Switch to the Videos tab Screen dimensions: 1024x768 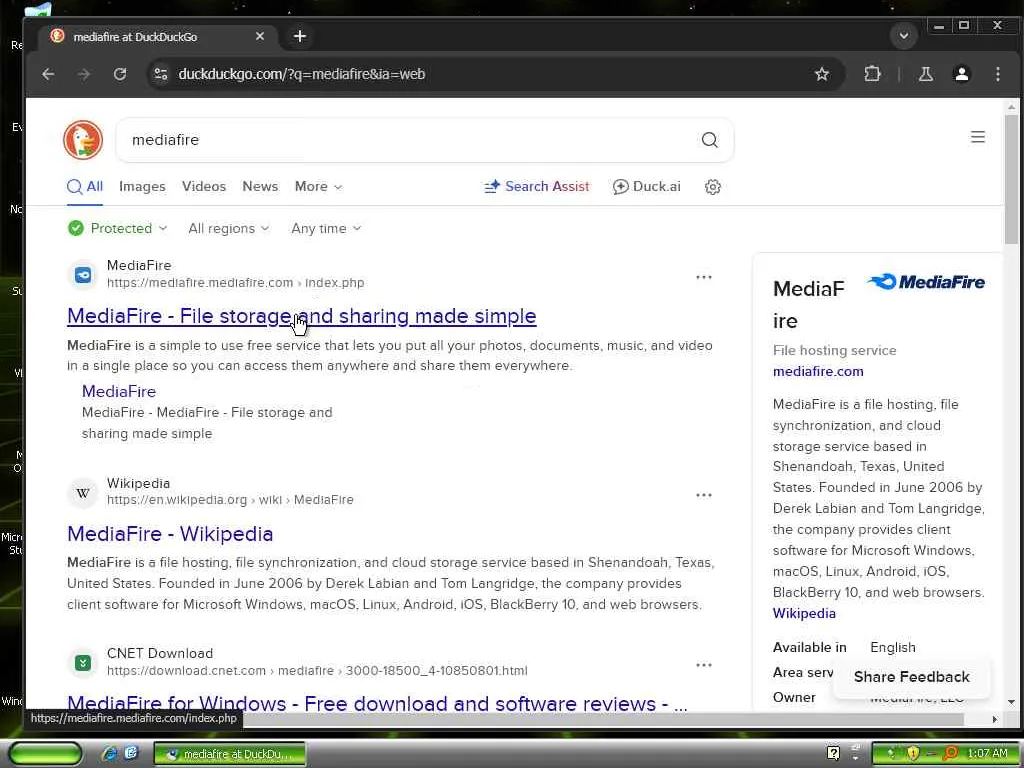(x=204, y=187)
